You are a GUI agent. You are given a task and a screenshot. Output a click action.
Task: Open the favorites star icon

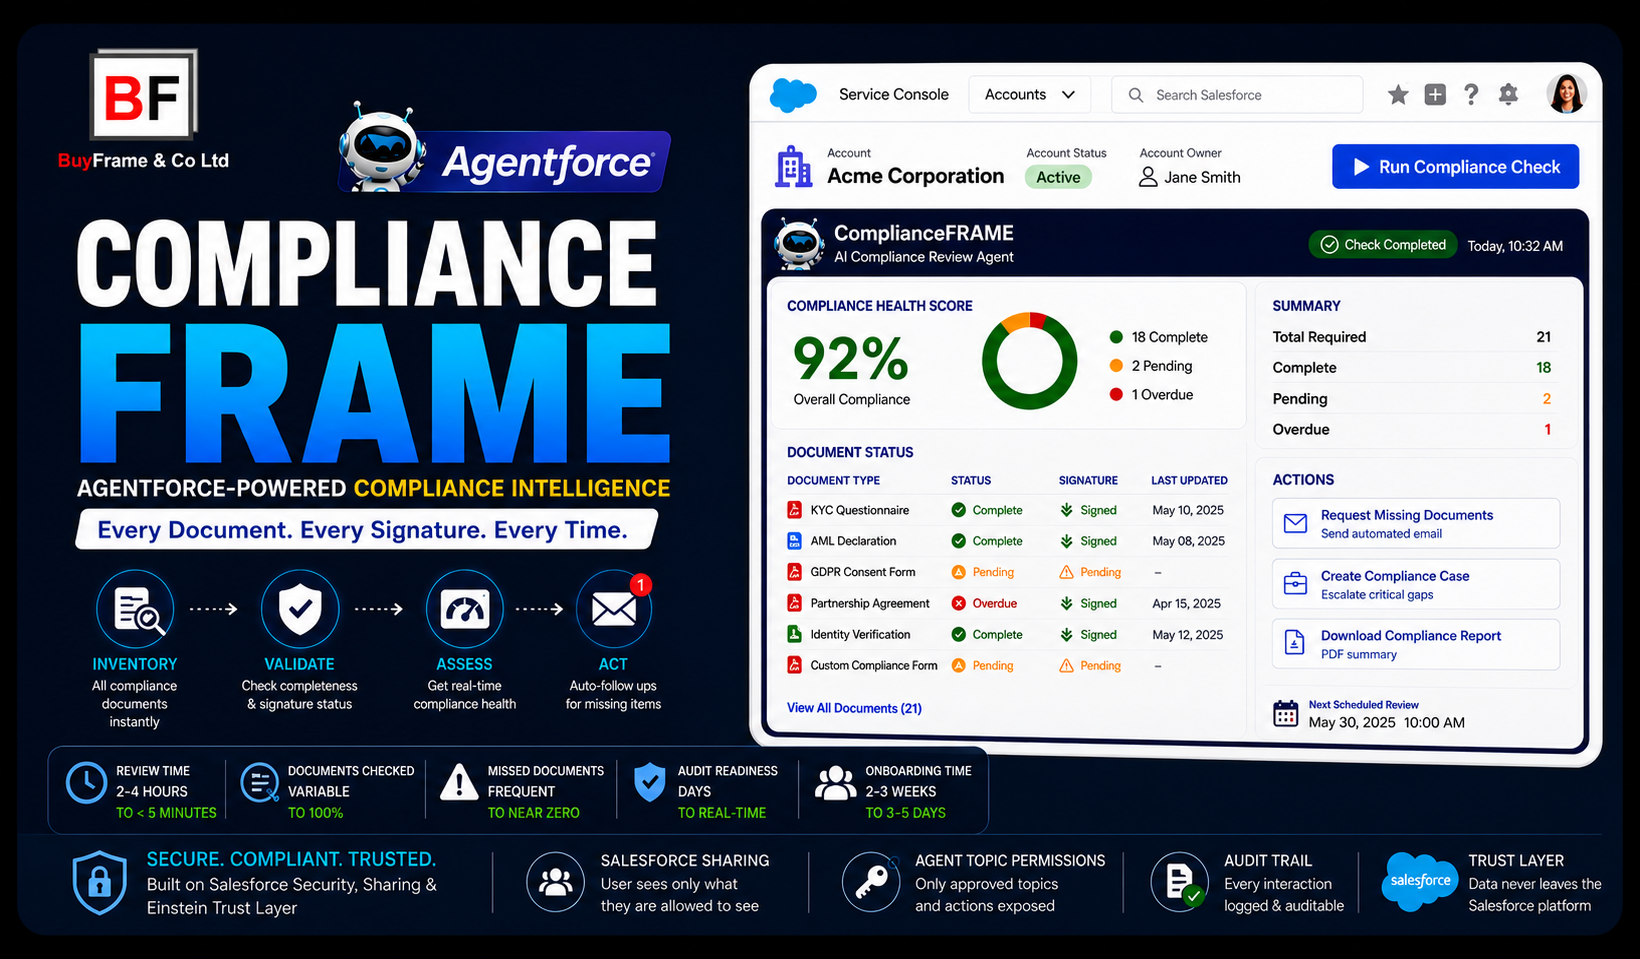click(x=1398, y=95)
